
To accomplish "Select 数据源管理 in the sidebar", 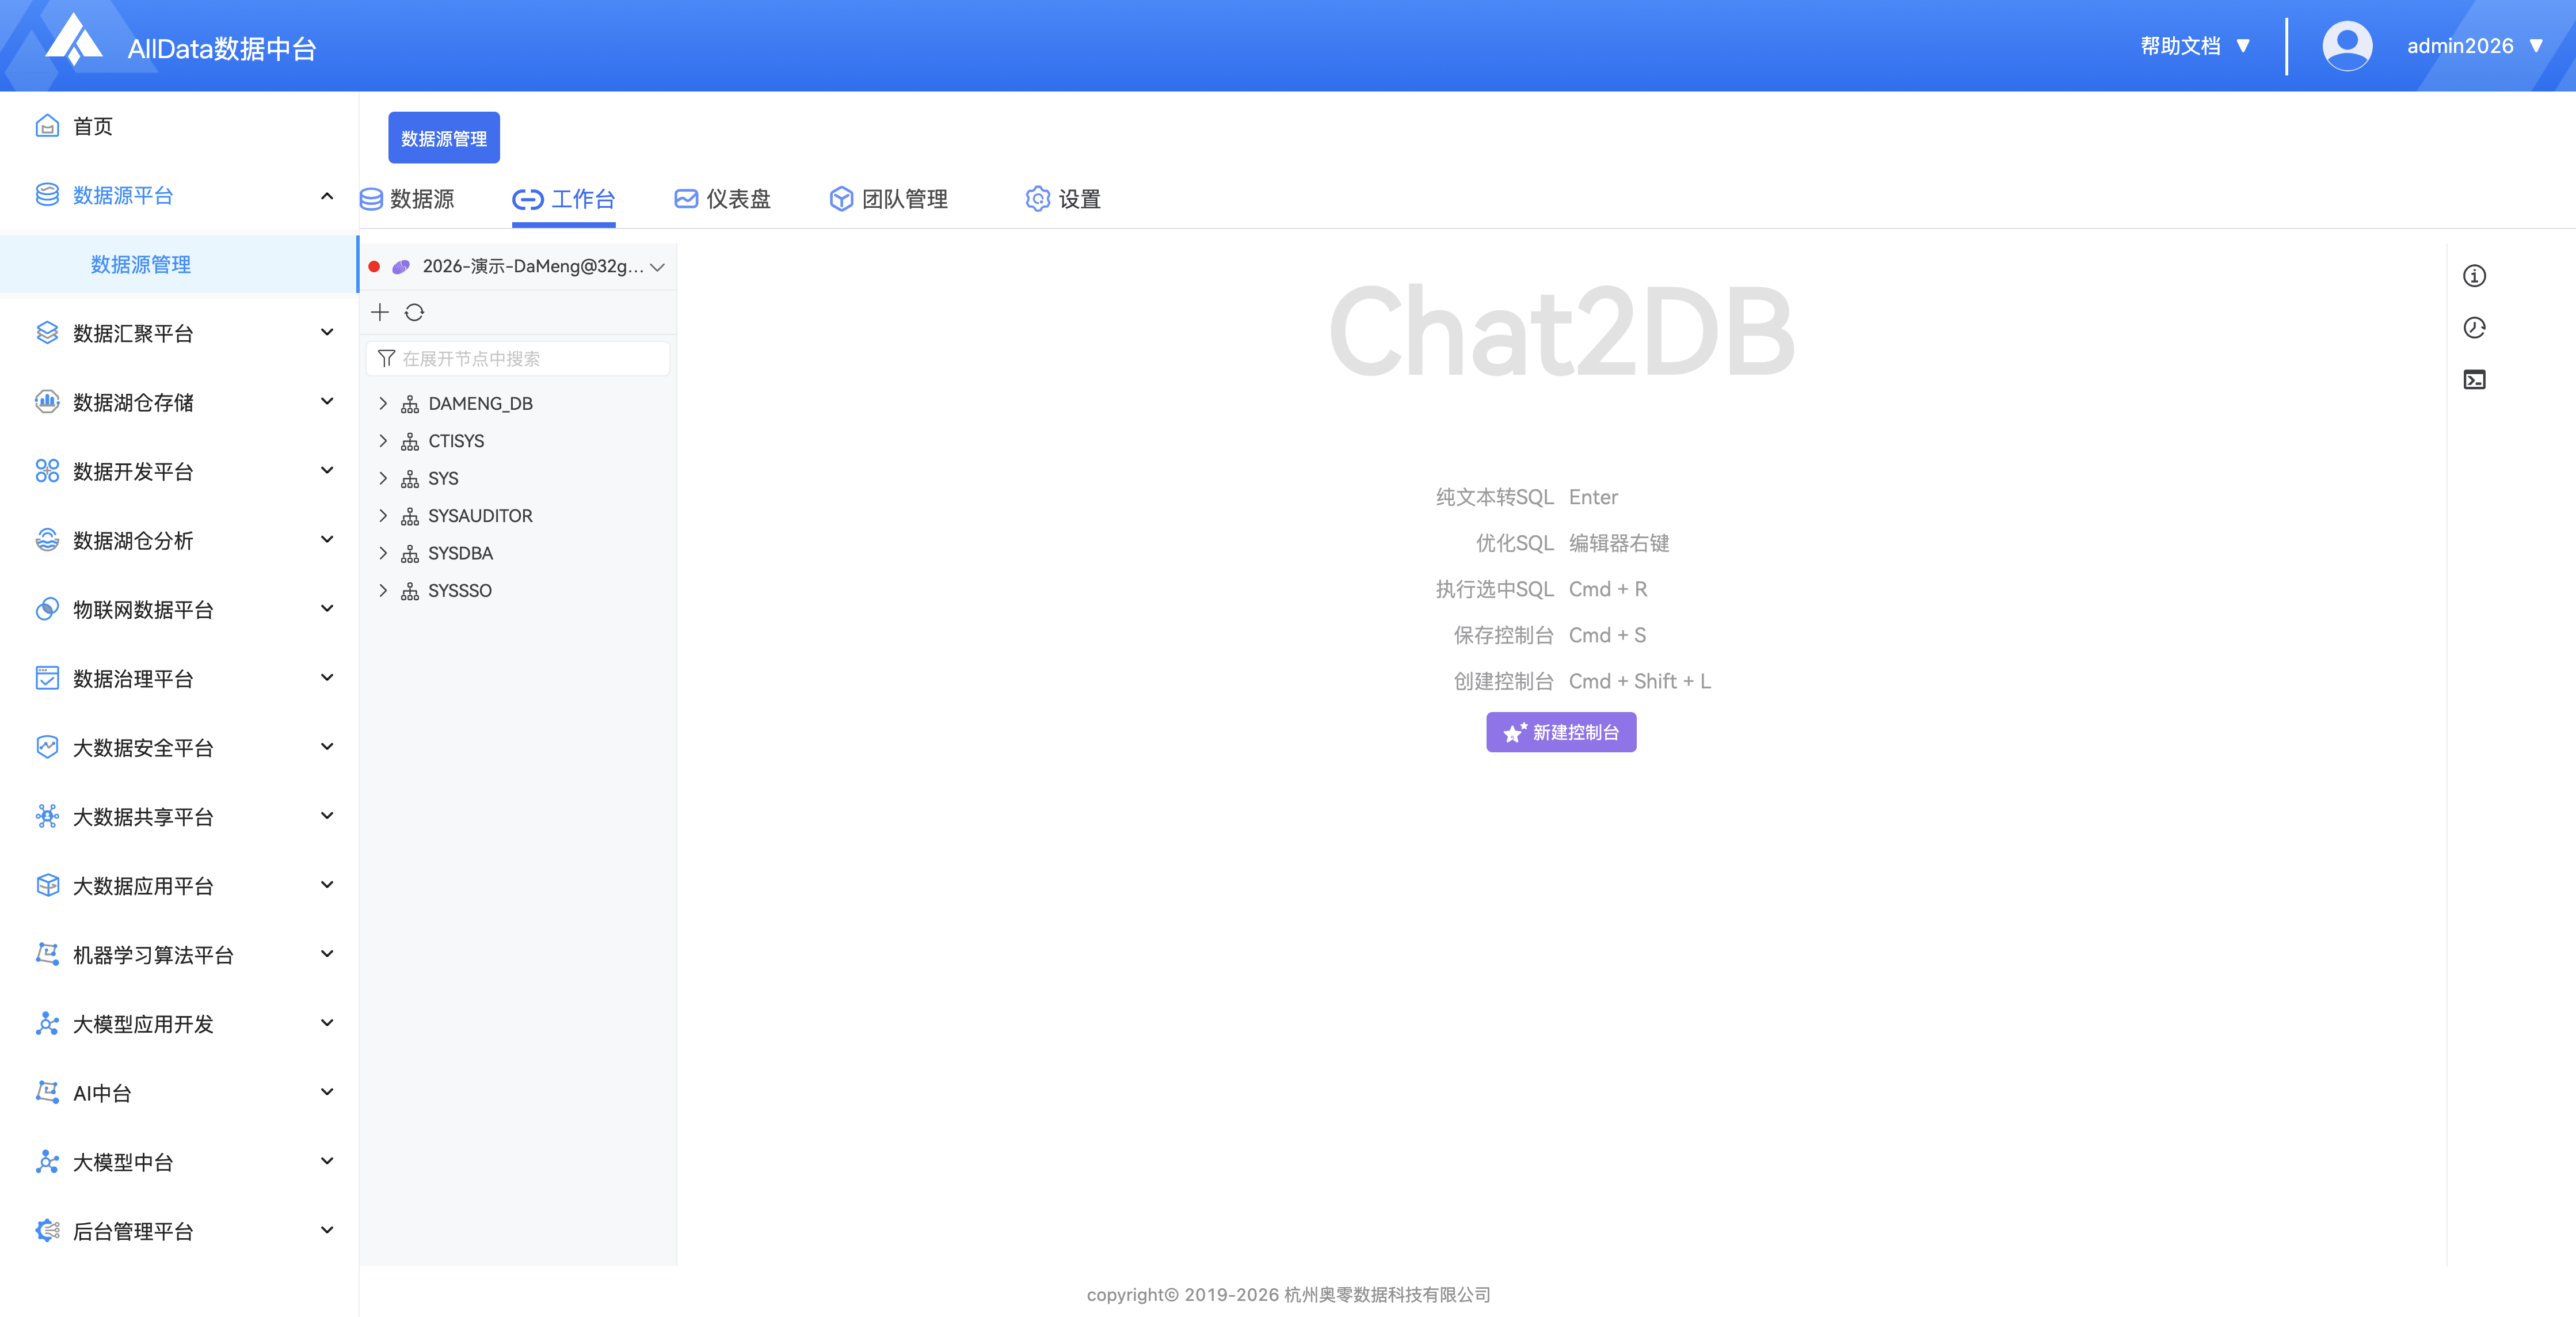I will pyautogui.click(x=179, y=264).
